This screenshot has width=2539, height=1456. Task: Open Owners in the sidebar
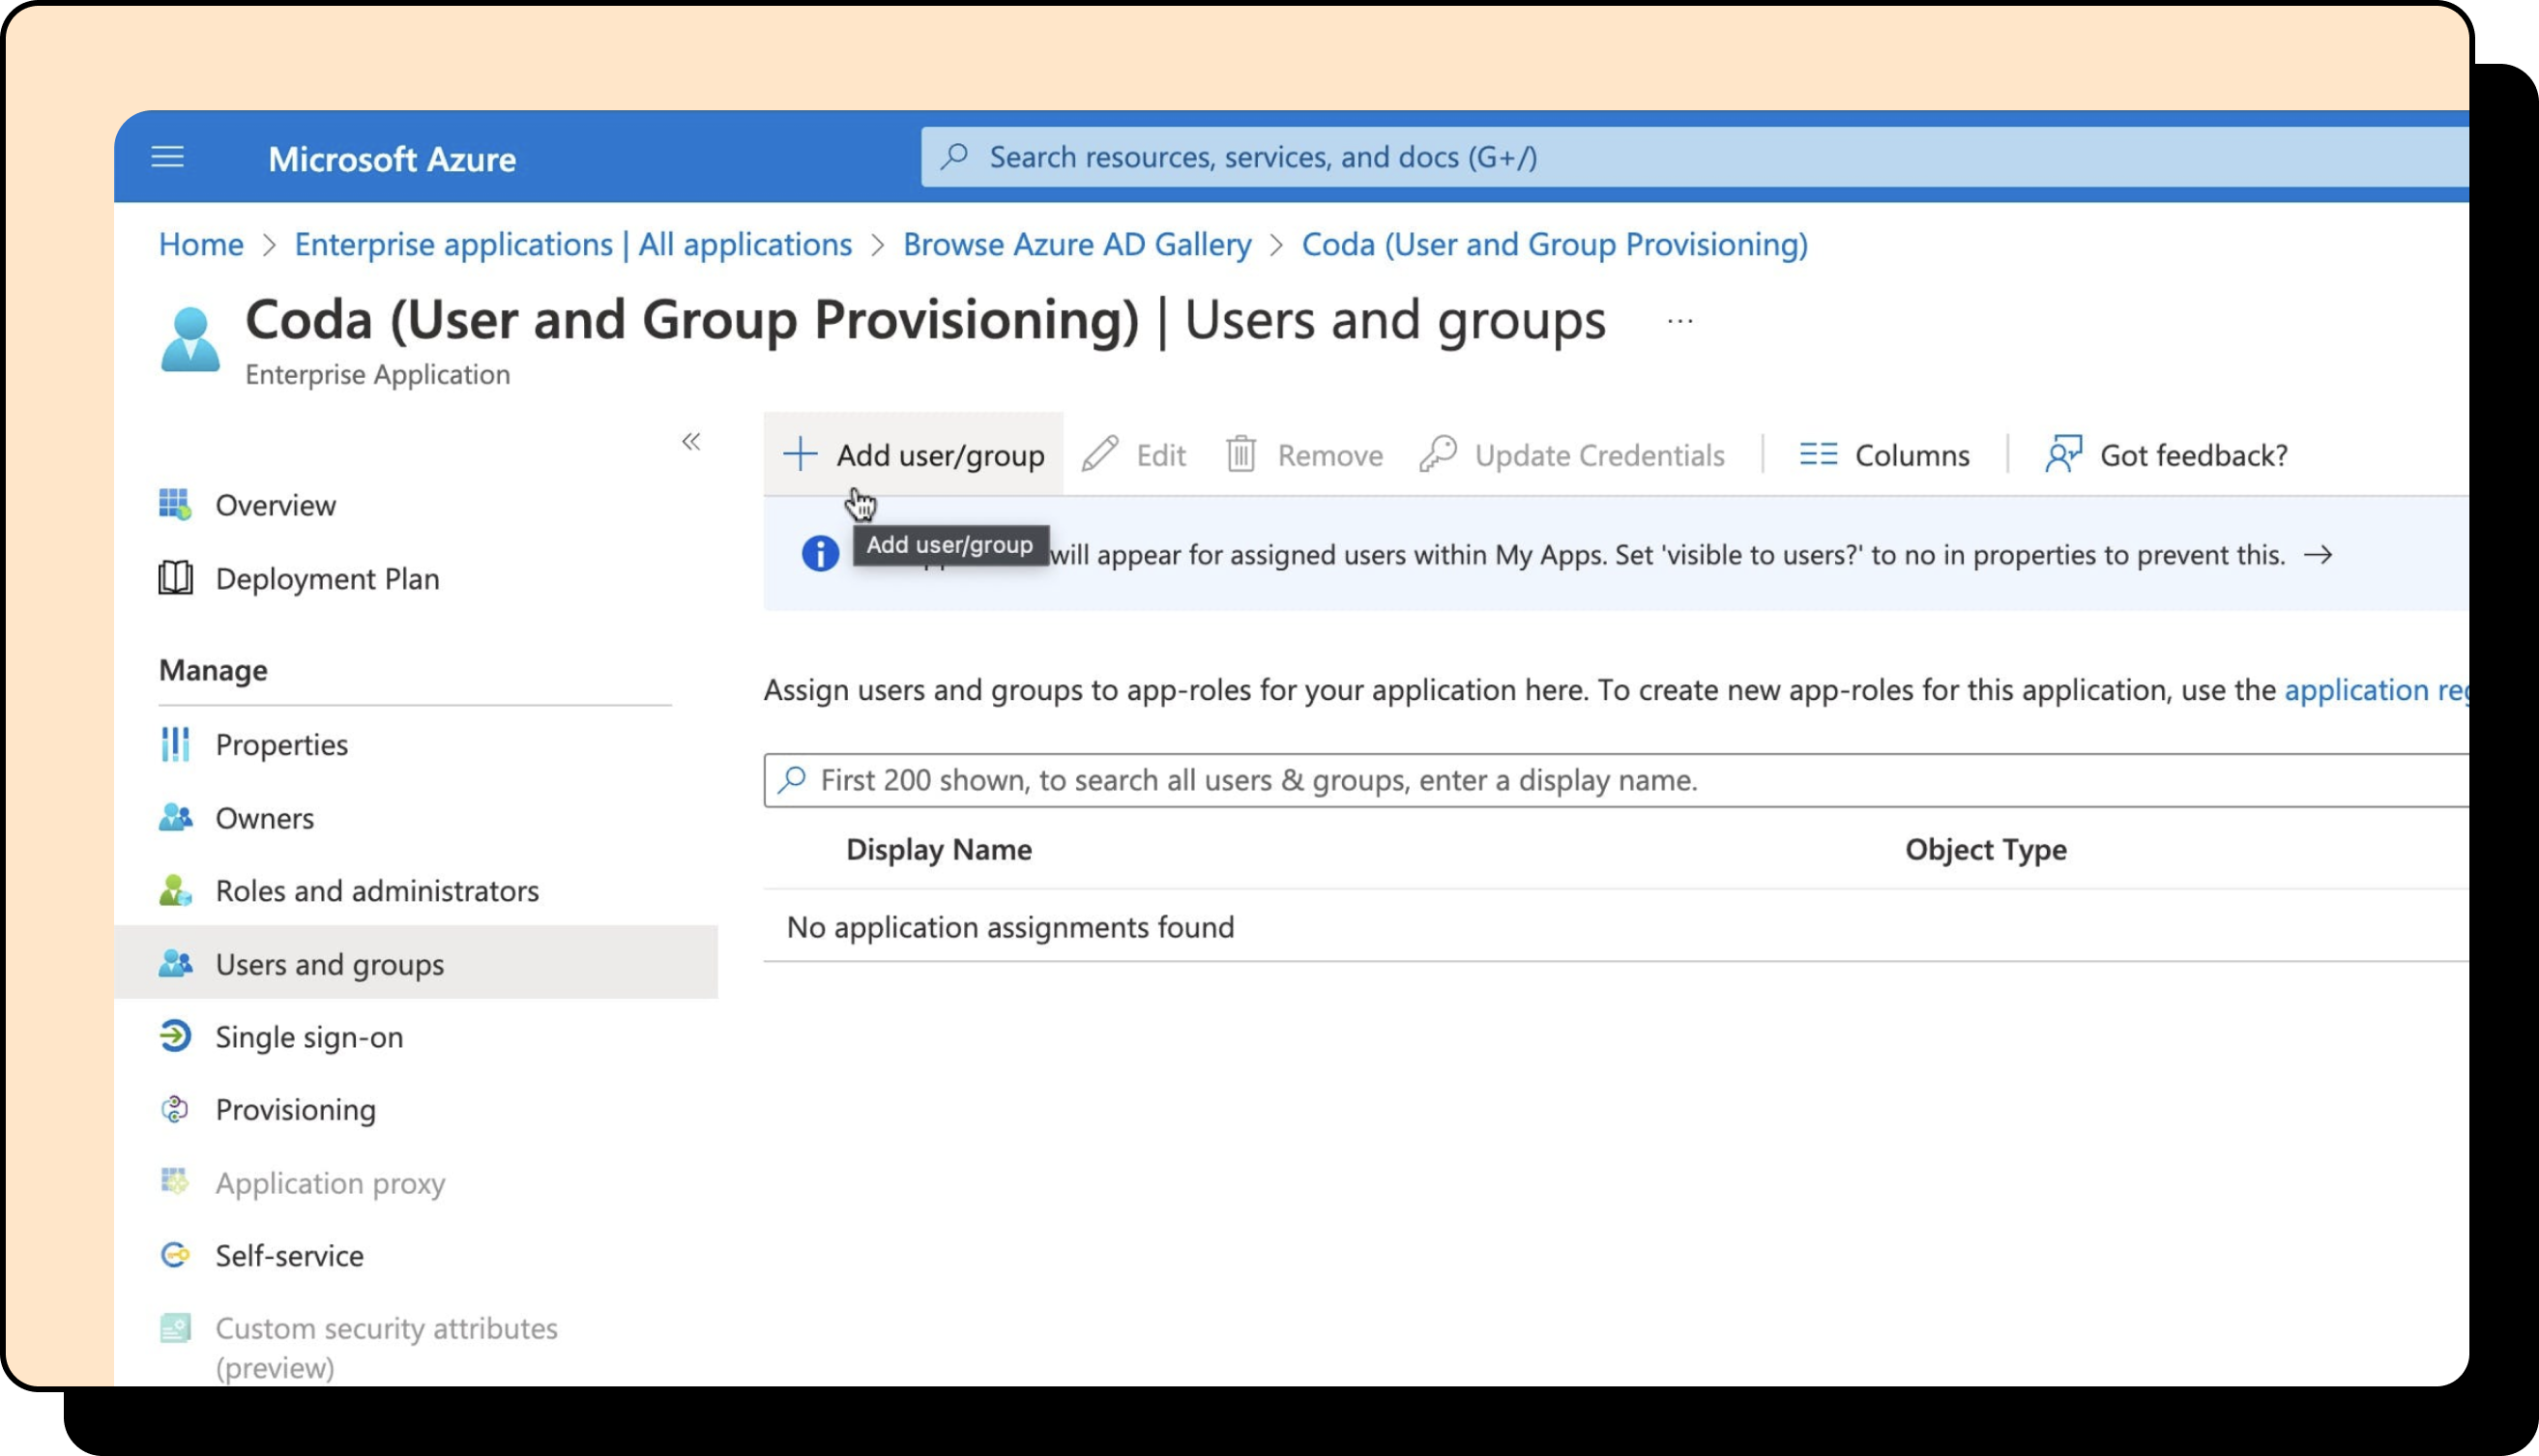click(264, 819)
